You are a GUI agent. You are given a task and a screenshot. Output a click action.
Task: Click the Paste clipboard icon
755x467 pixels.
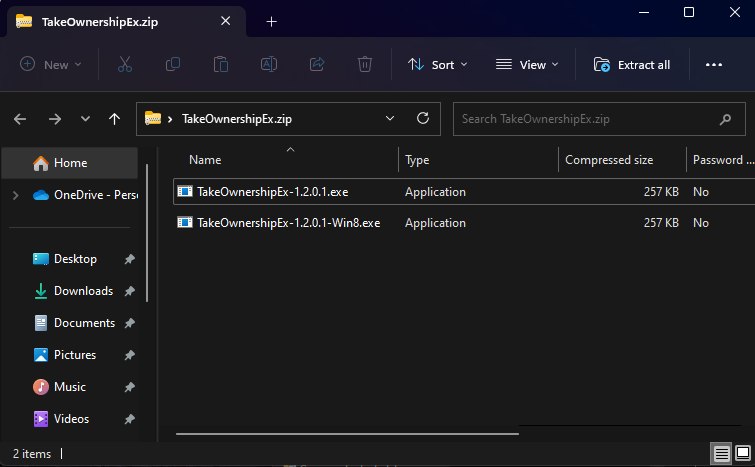click(x=221, y=64)
